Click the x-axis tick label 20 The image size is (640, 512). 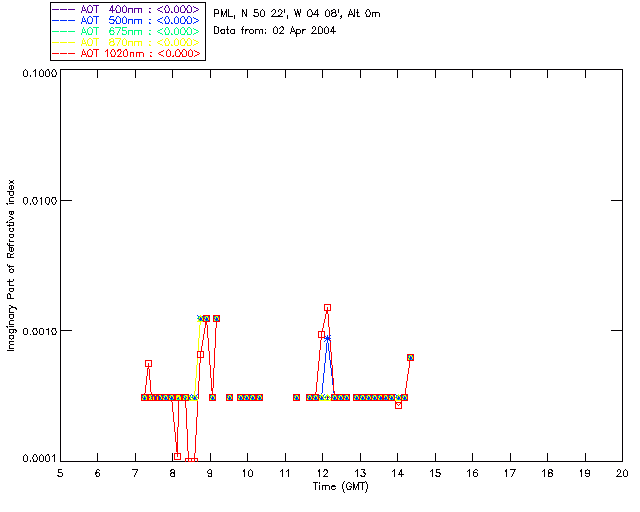[622, 473]
